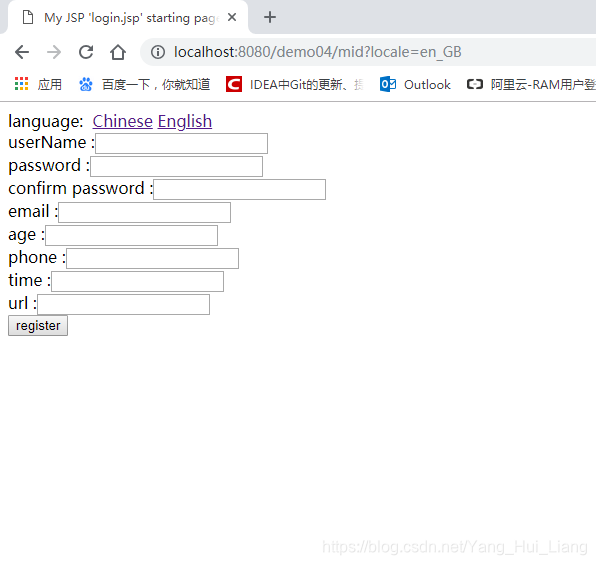Select the My JSP 'login.jsp' tab
The image size is (596, 565).
point(128,17)
